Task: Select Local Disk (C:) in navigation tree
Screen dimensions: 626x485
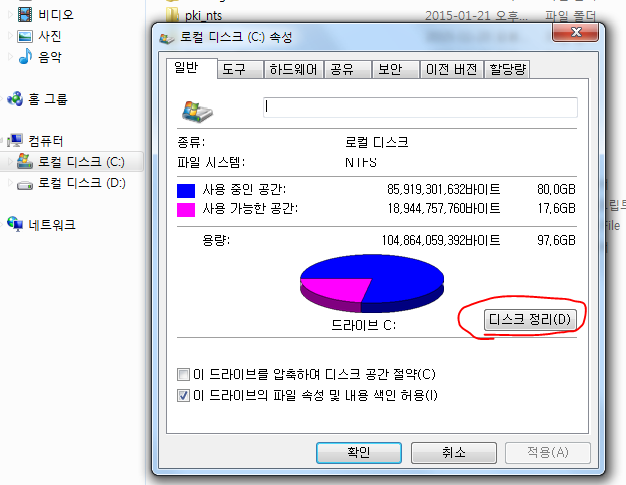Action: (x=72, y=162)
